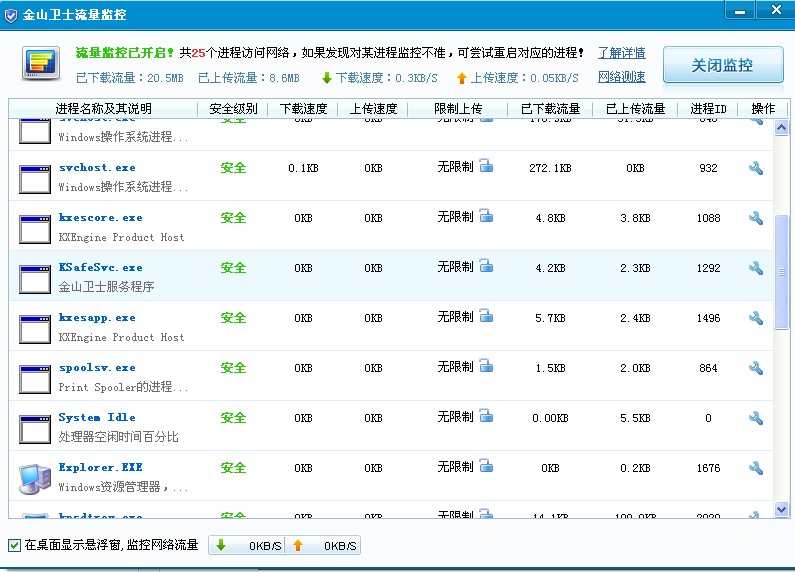Click process ID 1676 cell
The height and width of the screenshot is (572, 795).
coord(708,468)
